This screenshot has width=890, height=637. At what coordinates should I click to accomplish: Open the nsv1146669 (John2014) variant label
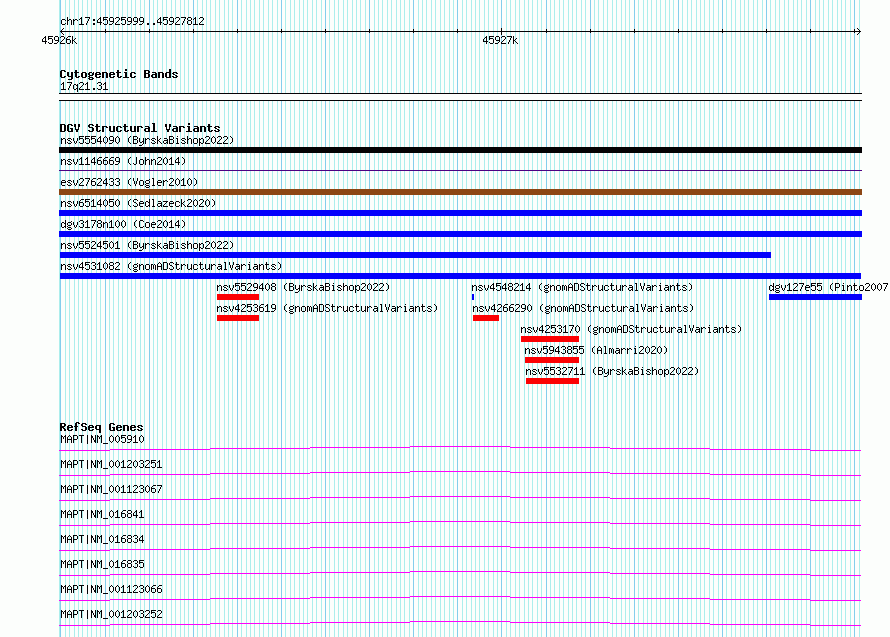[x=123, y=161]
